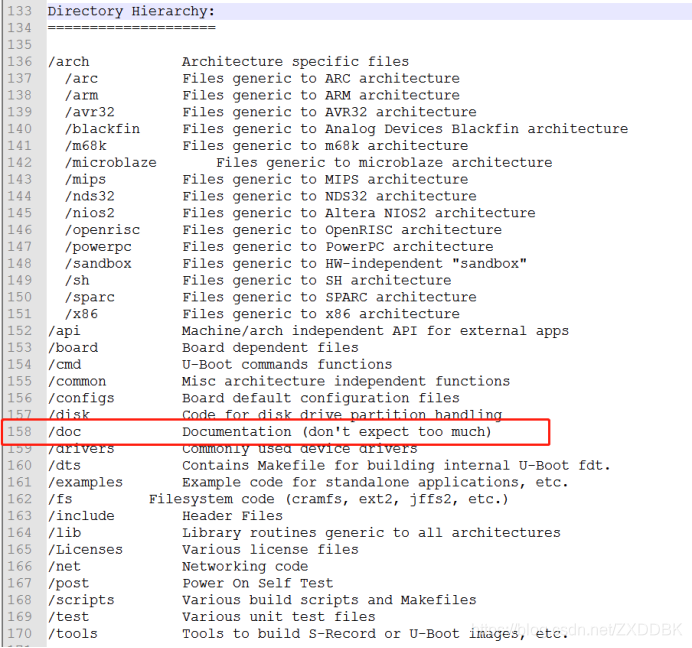Image resolution: width=692 pixels, height=648 pixels.
Task: Click 'Header Files' description
Action: [233, 516]
